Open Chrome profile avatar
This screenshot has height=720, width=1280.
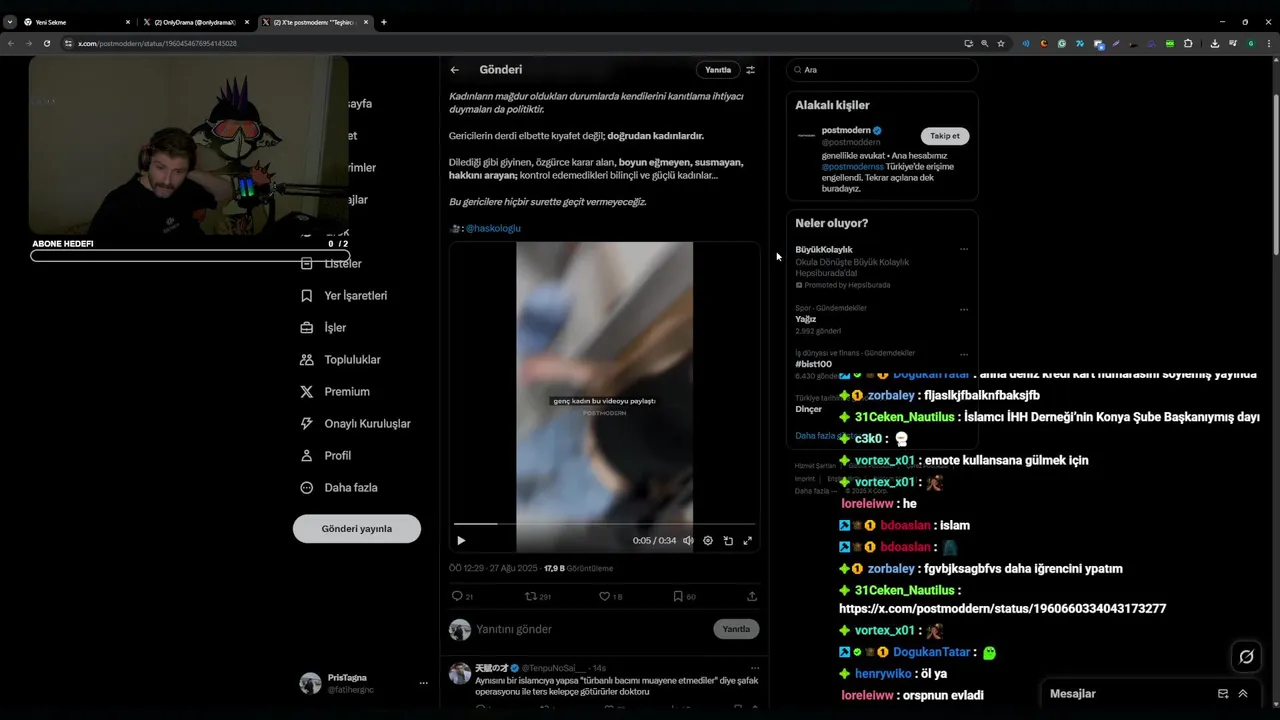coord(1251,44)
